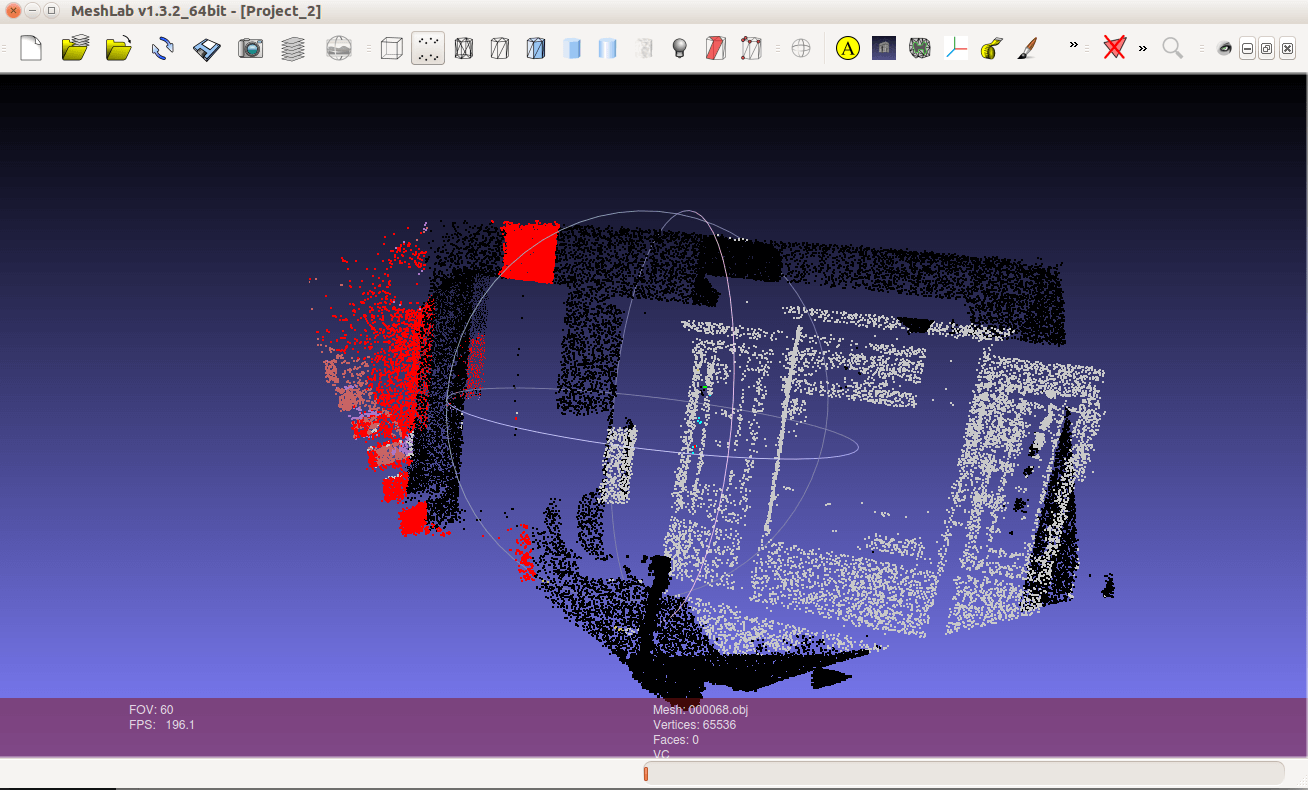Image resolution: width=1308 pixels, height=790 pixels.
Task: Create a new empty project
Action: click(31, 48)
